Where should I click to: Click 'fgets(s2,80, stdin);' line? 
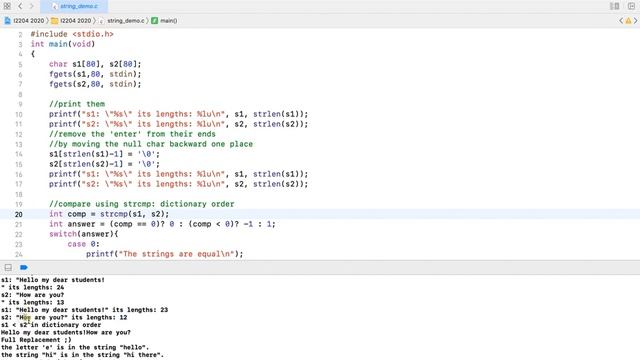tap(95, 84)
